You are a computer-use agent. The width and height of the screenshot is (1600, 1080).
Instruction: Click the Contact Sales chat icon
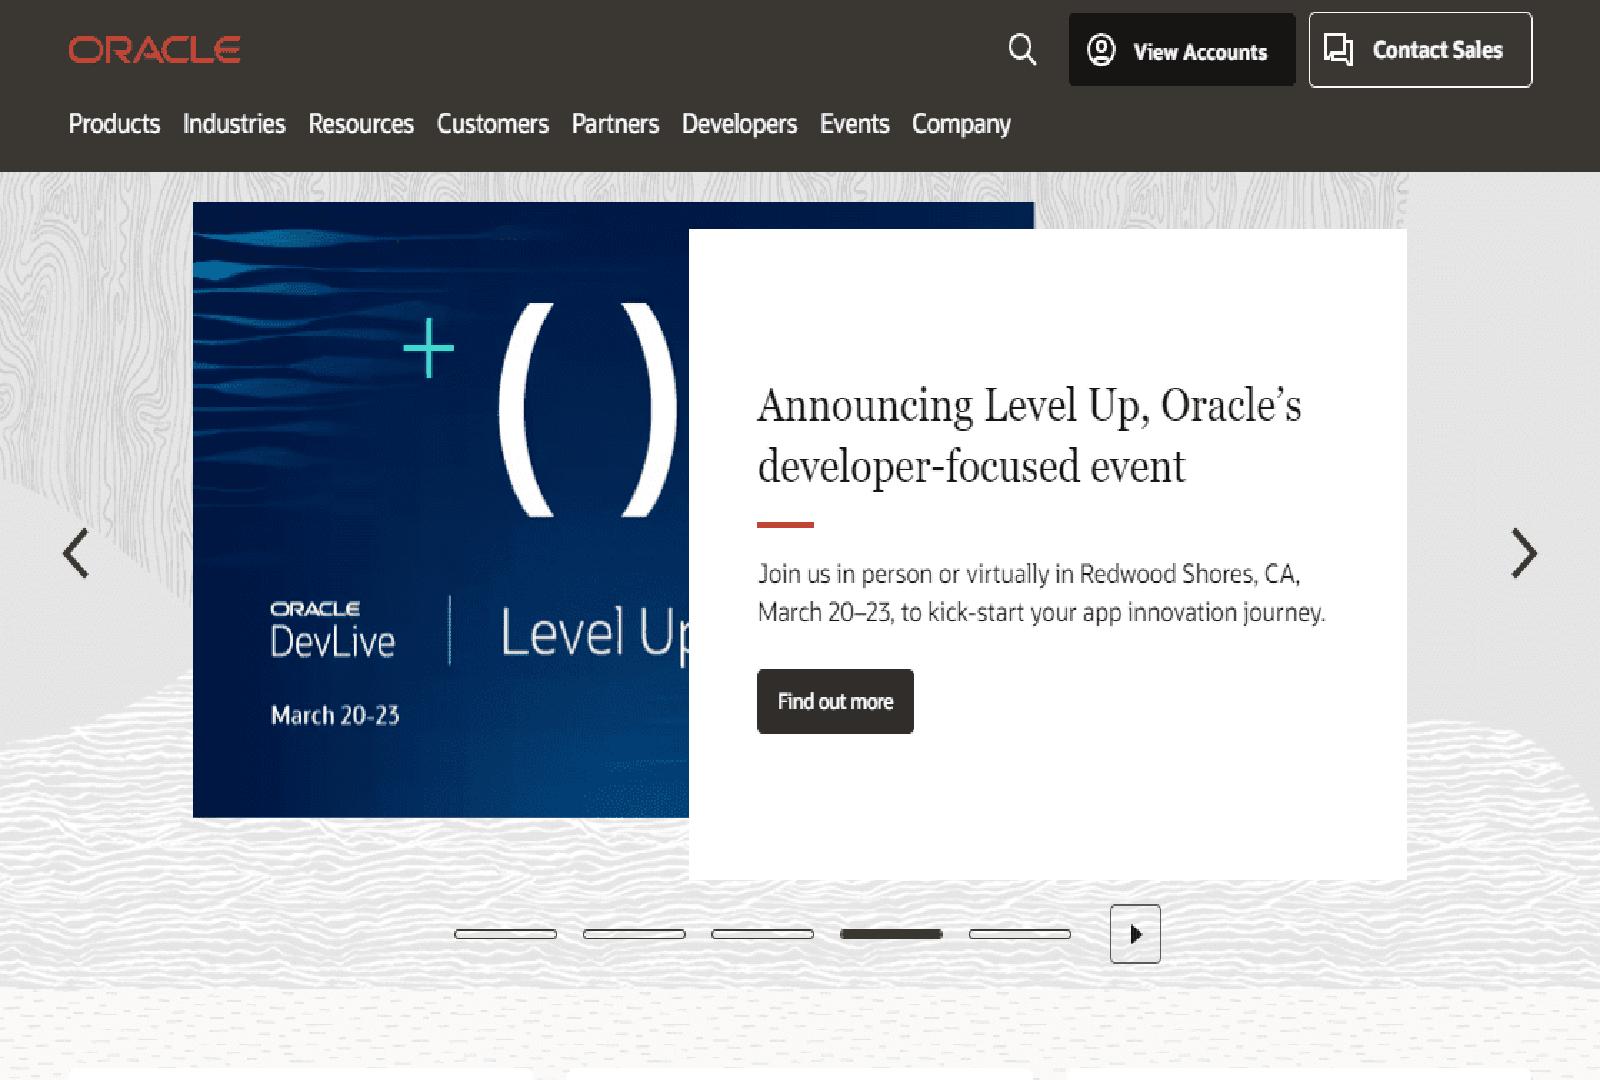pos(1337,48)
